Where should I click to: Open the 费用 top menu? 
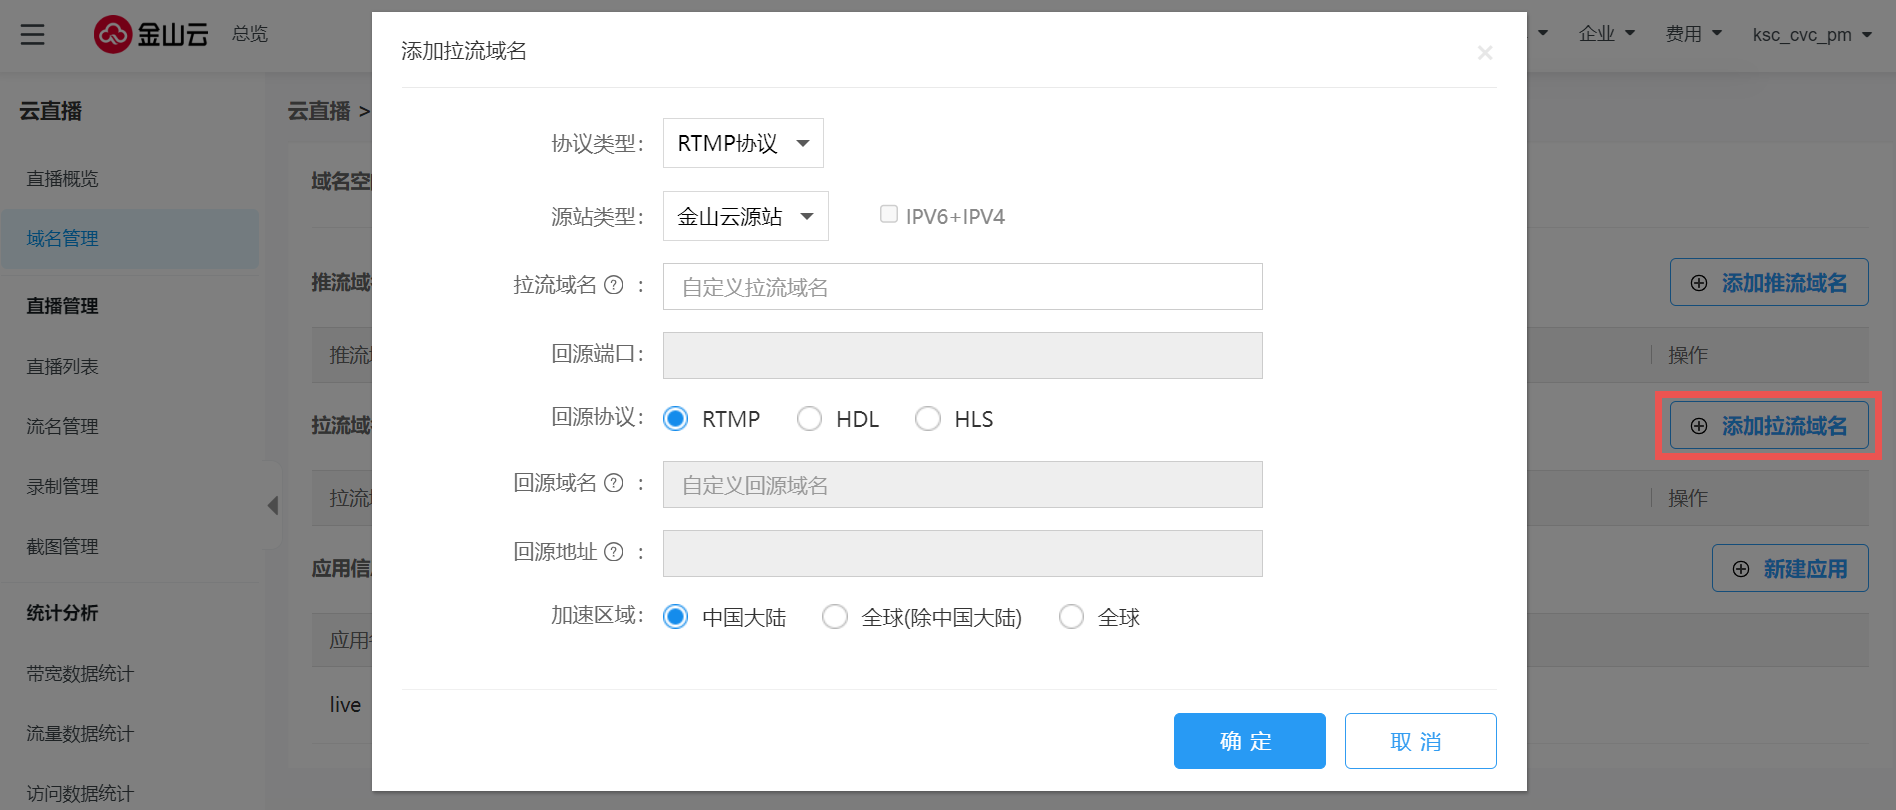coord(1693,34)
